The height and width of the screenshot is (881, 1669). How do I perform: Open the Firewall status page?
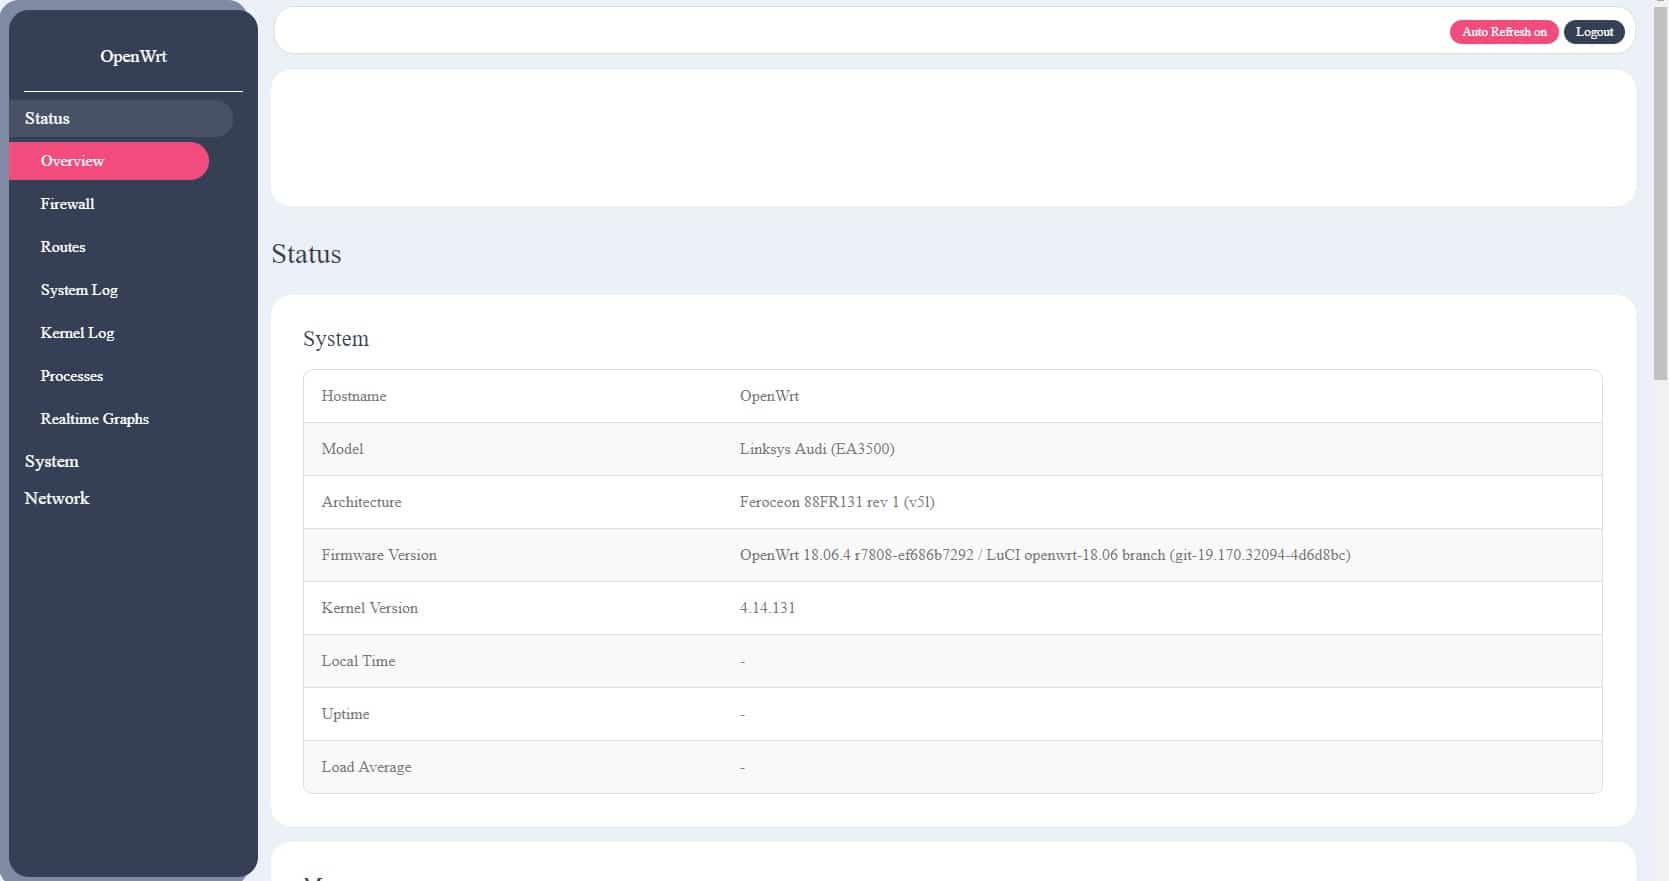[67, 204]
